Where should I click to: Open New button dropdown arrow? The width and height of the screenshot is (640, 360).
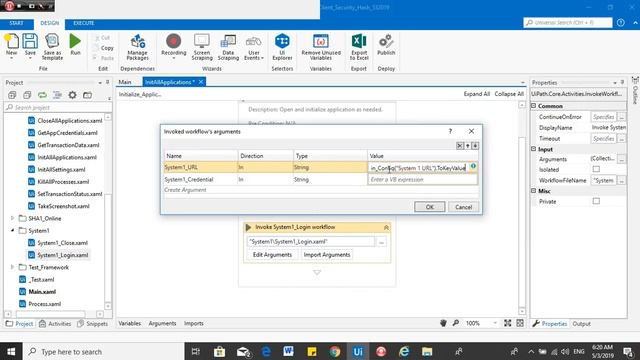tap(11, 58)
